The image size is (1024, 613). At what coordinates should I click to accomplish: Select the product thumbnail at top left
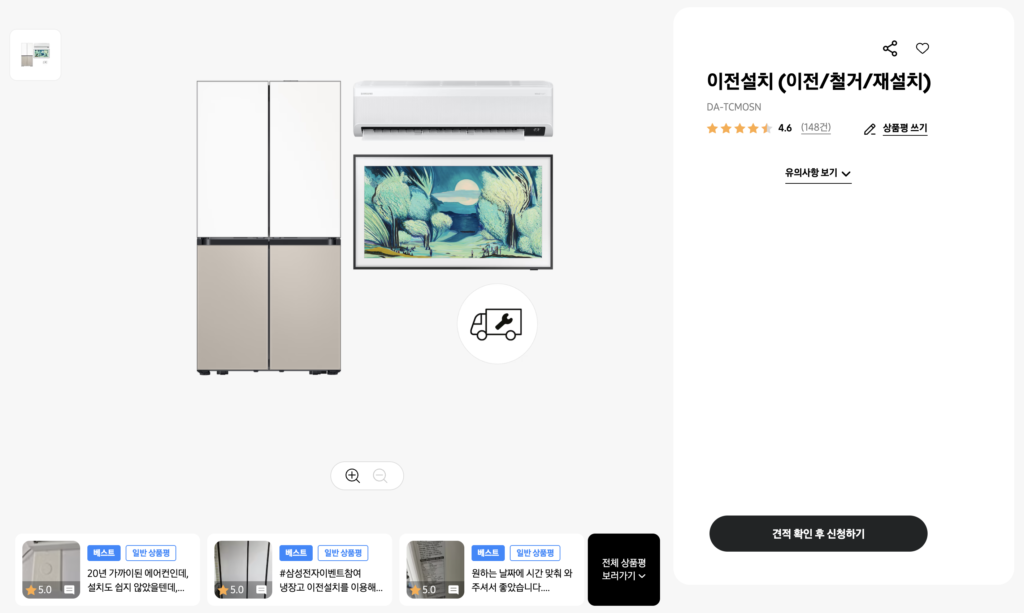[x=35, y=55]
